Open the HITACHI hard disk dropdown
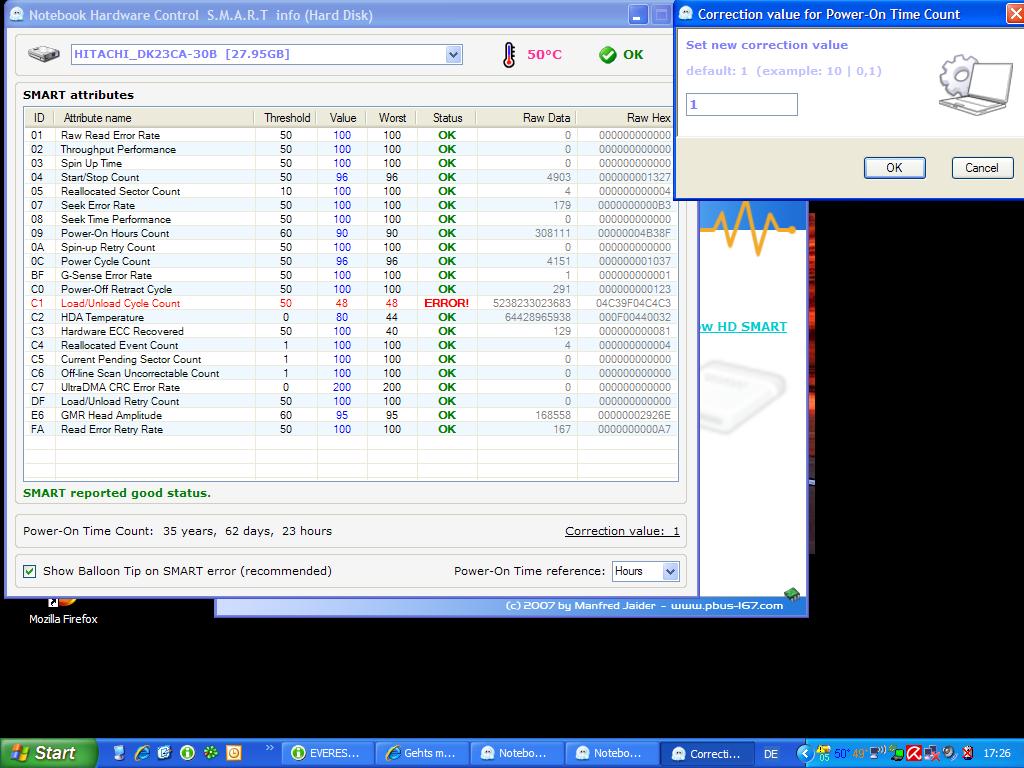 click(453, 55)
